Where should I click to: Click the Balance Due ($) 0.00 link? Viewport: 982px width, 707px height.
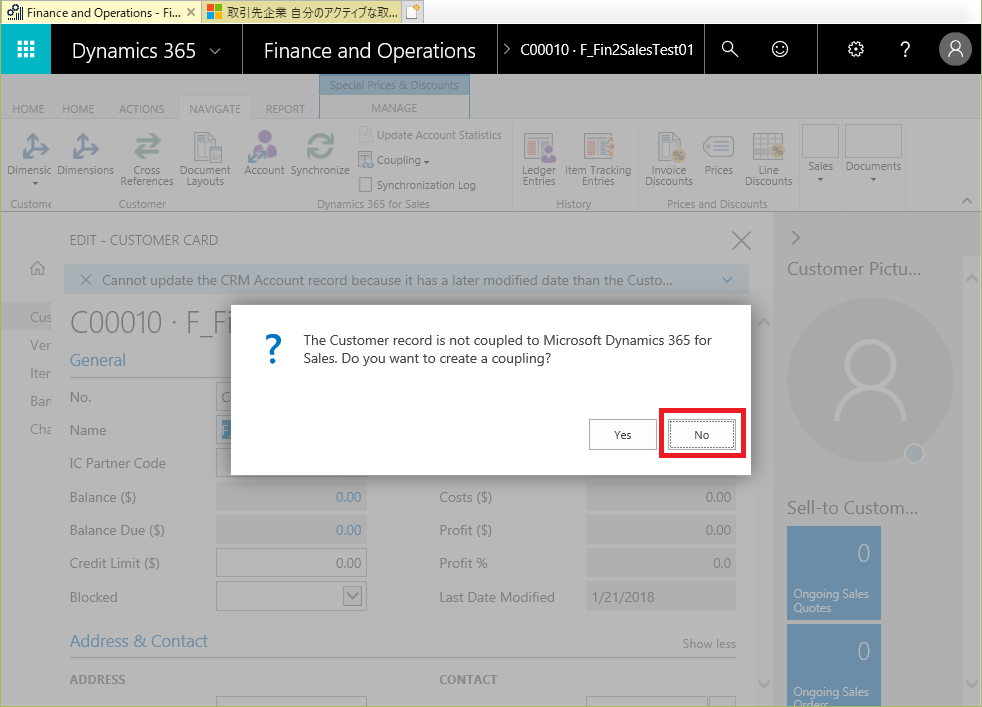(348, 530)
